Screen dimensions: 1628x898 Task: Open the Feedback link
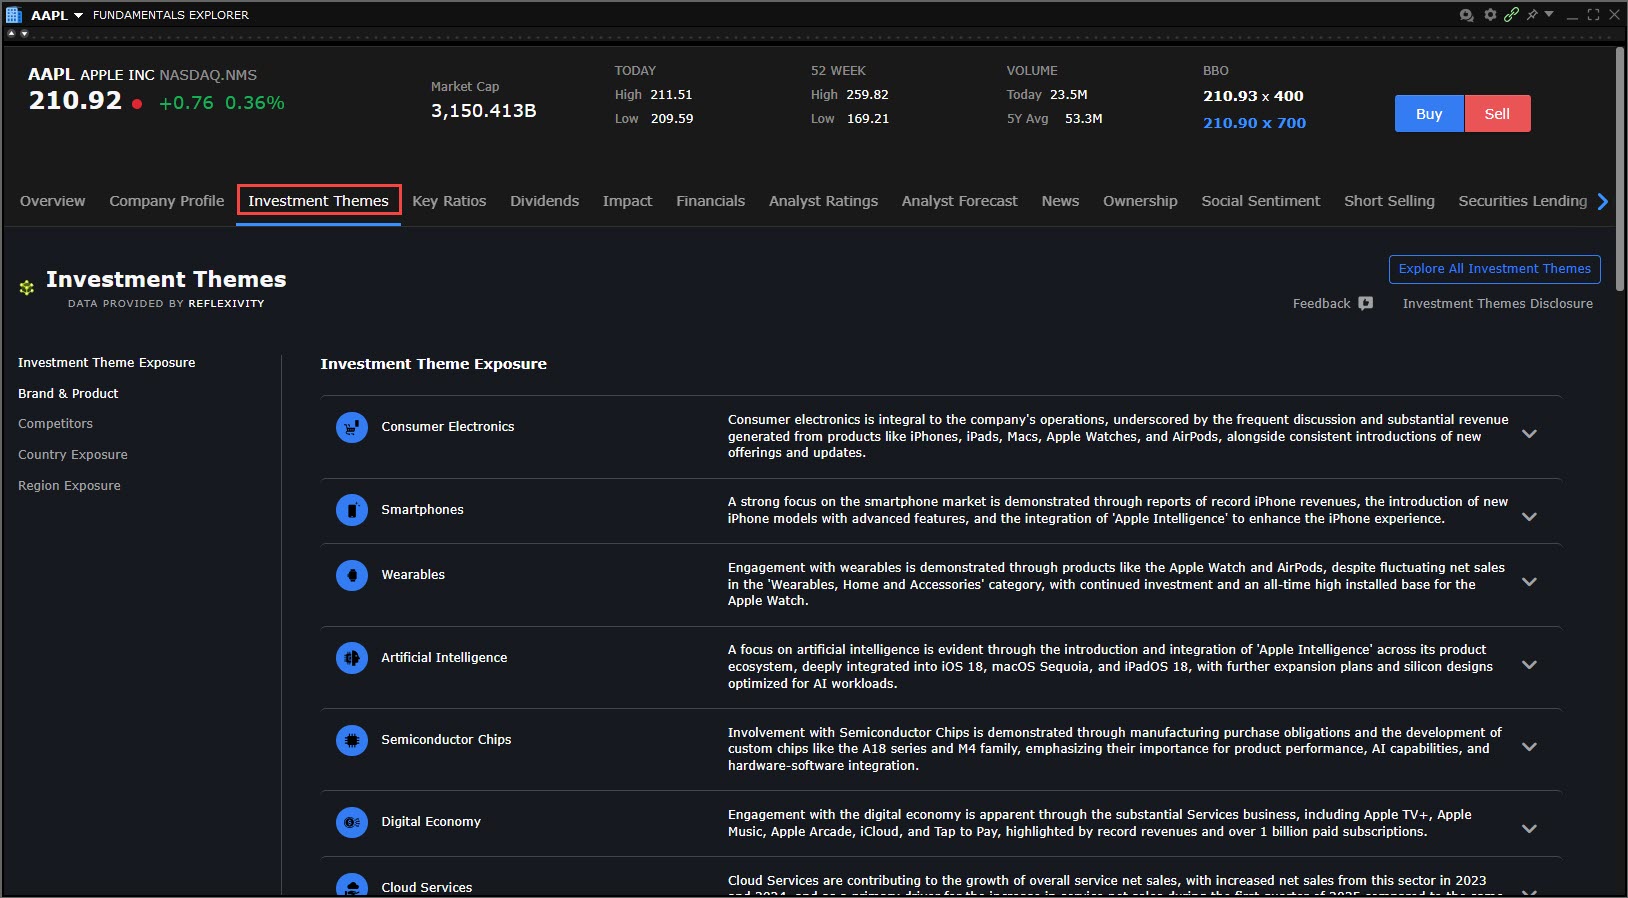[x=1322, y=303]
